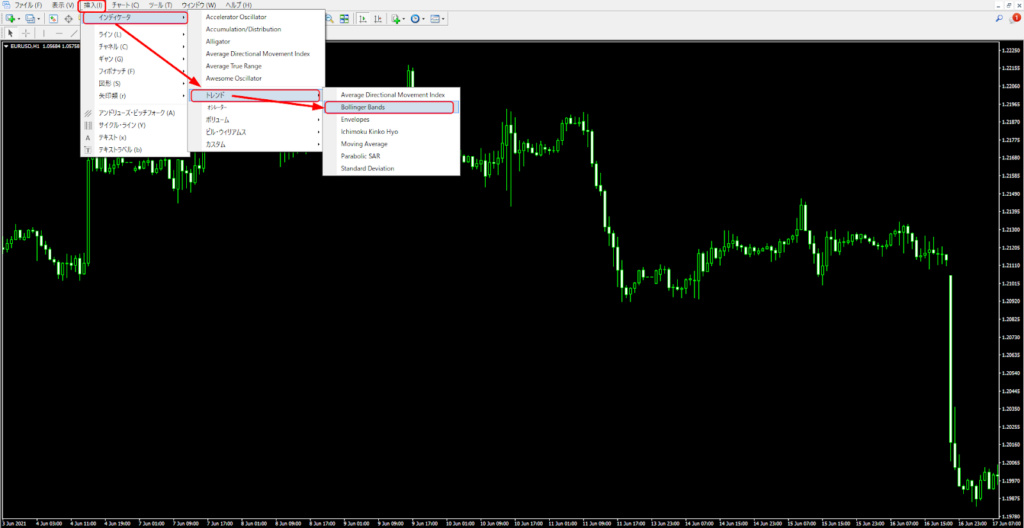
Task: Open the ツール (T) menu
Action: [160, 5]
